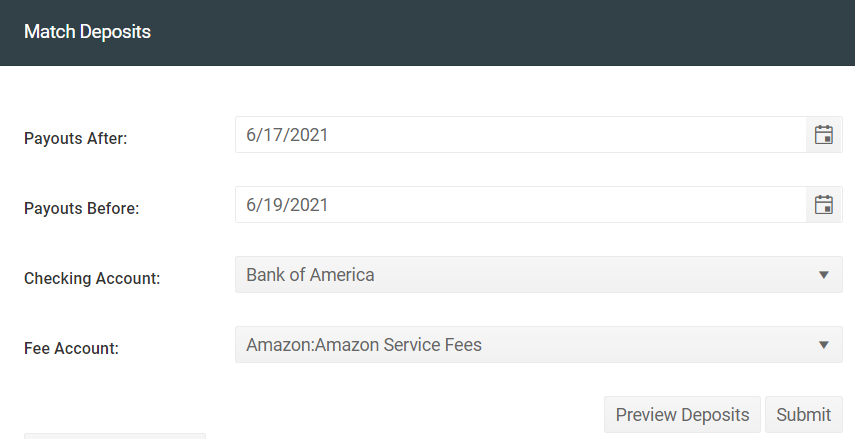Click the Checking Account label
The width and height of the screenshot is (855, 439).
pos(92,278)
